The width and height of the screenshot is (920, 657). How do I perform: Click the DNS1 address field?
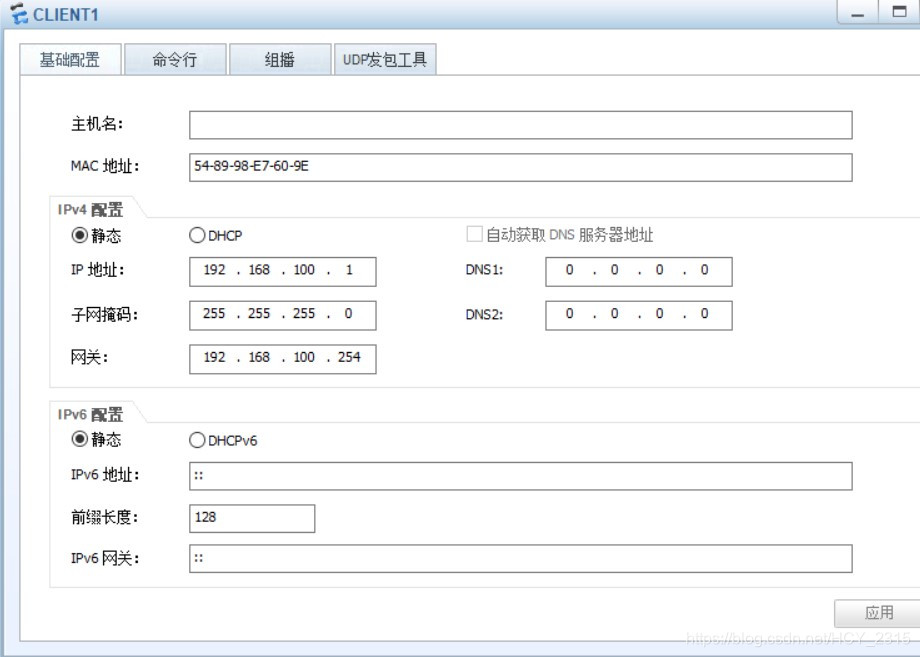coord(638,271)
